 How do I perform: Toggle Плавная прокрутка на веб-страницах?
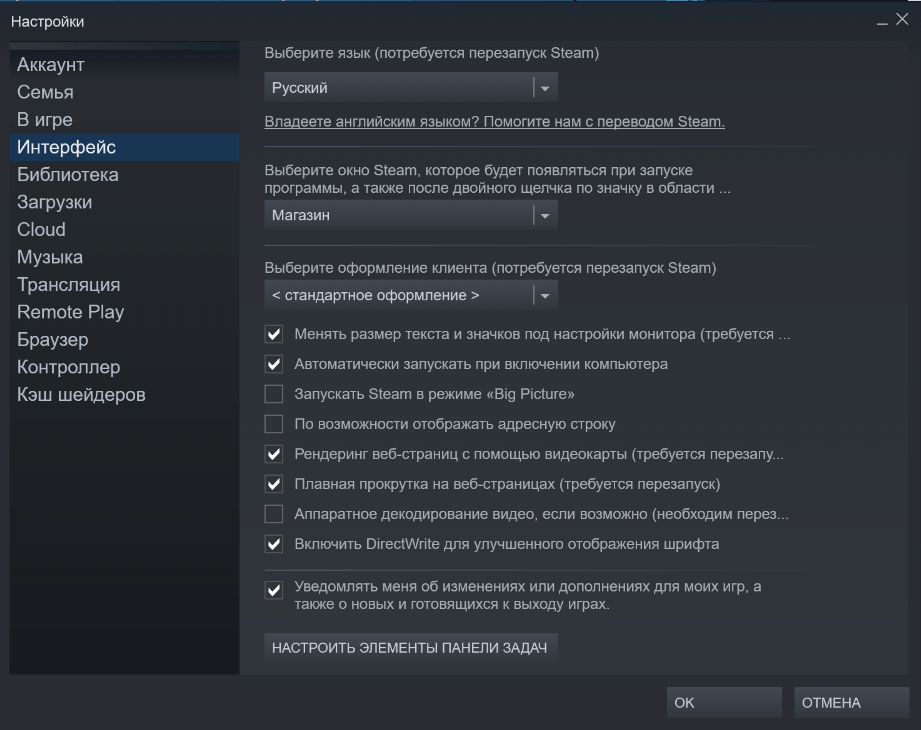274,484
